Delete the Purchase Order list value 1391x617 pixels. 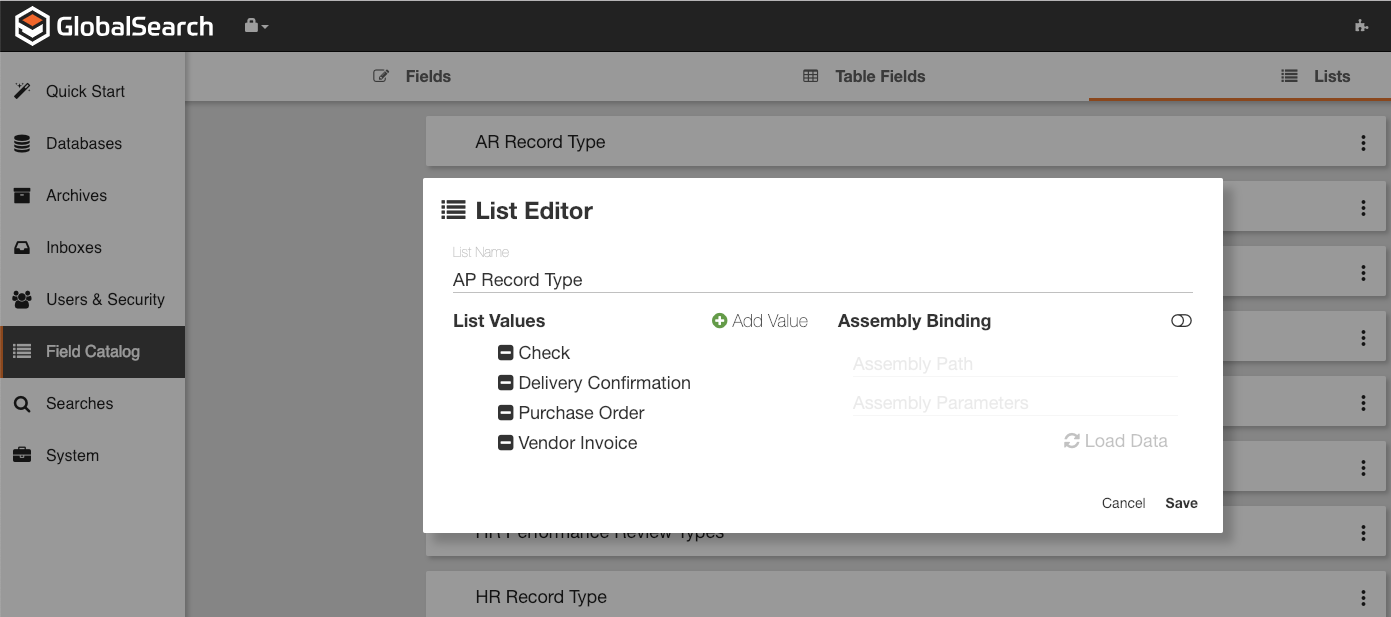click(x=505, y=413)
